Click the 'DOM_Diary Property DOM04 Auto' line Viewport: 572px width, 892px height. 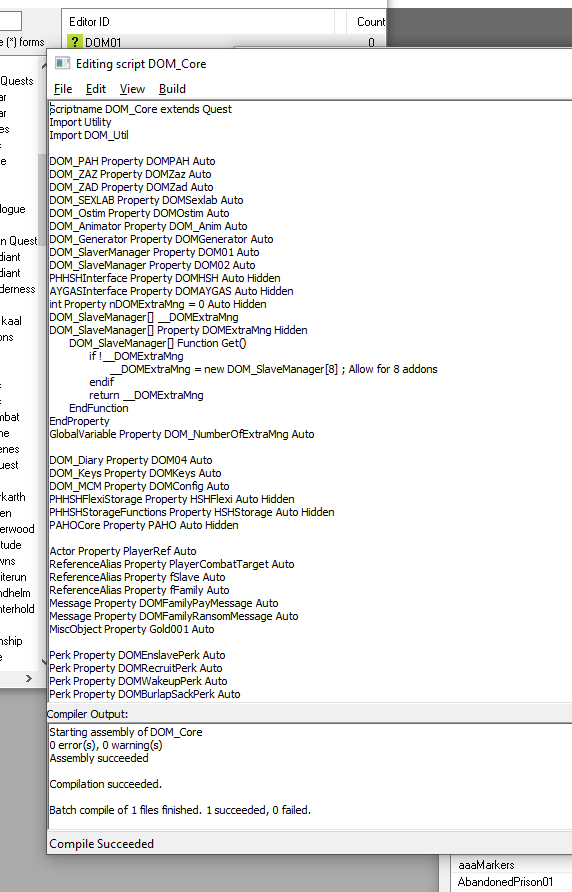coord(131,460)
